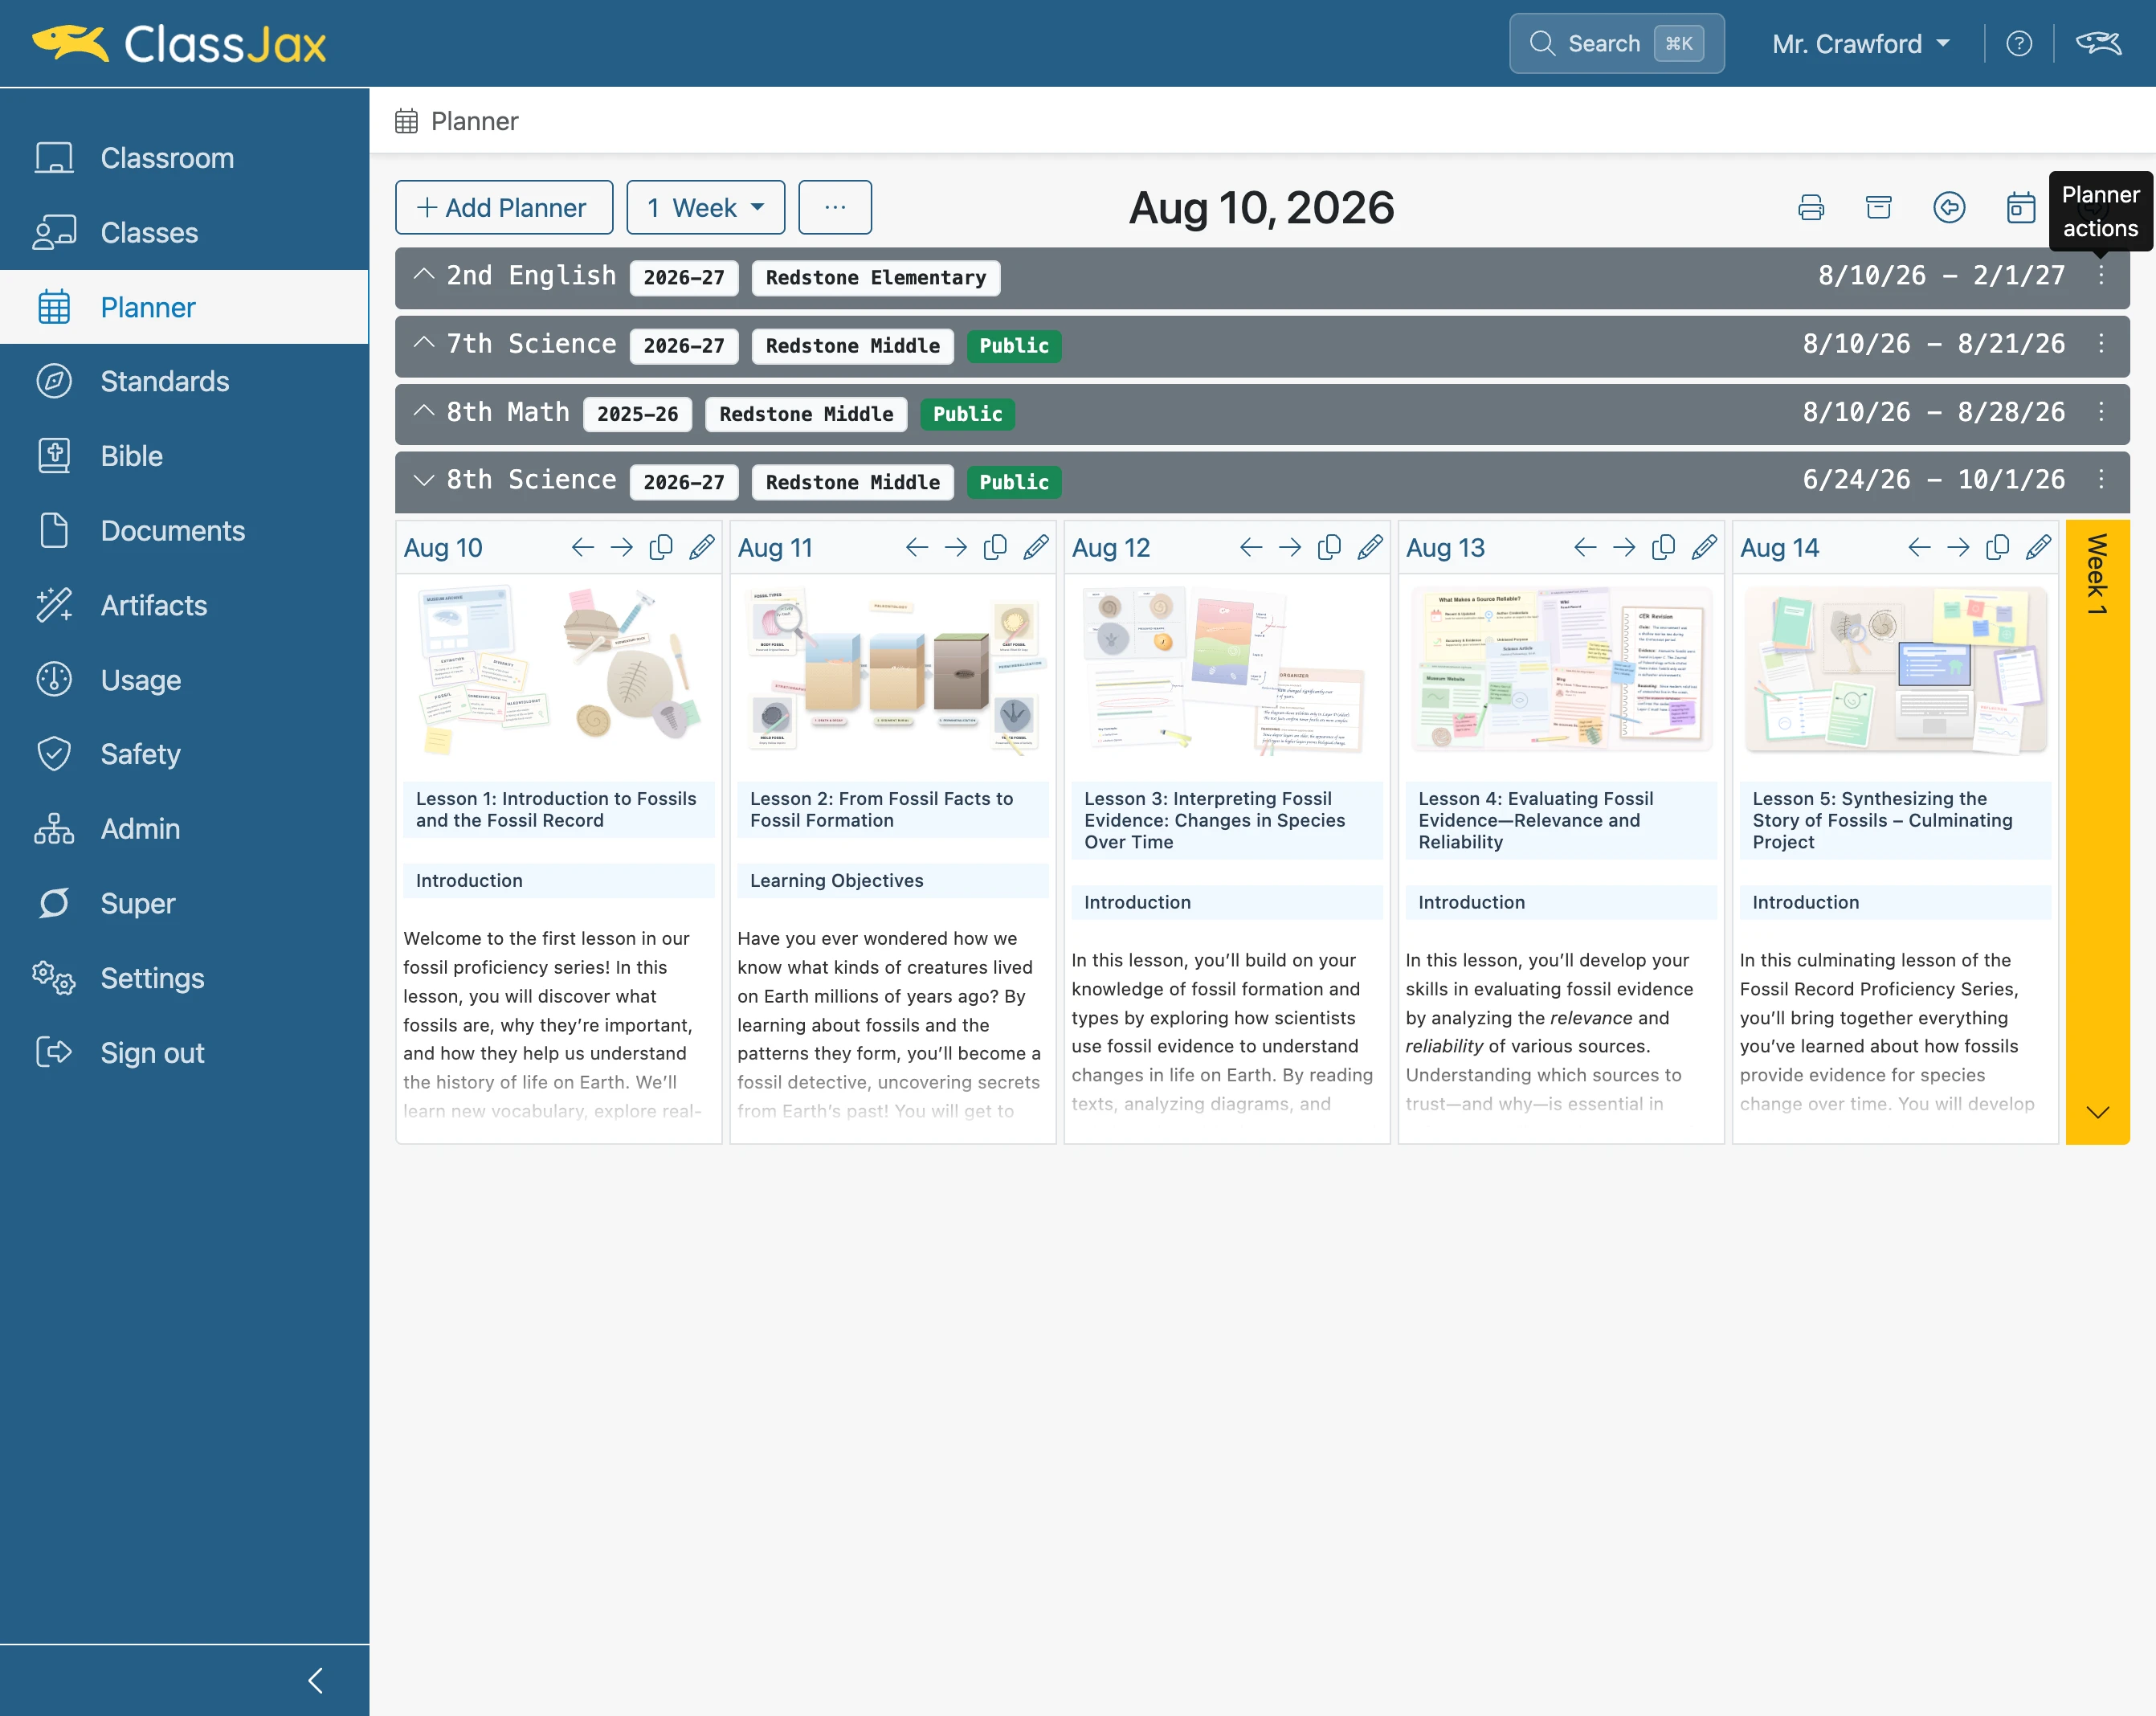Viewport: 2156px width, 1716px height.
Task: Open Documents in the sidebar
Action: (x=184, y=531)
